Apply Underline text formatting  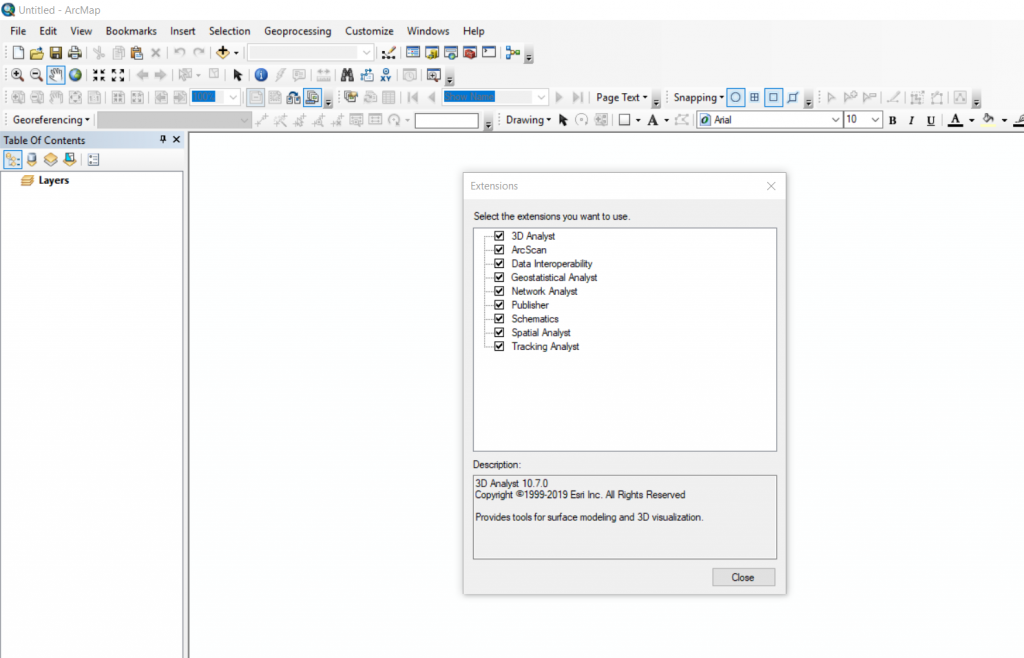[x=931, y=120]
